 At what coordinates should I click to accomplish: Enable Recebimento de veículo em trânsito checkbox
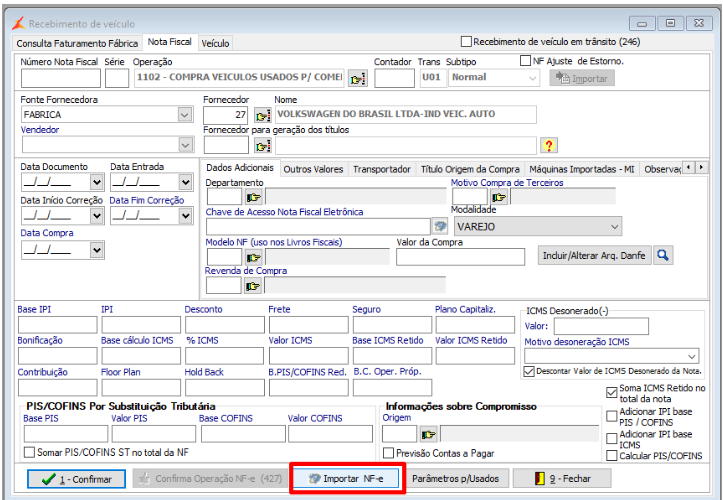(466, 42)
